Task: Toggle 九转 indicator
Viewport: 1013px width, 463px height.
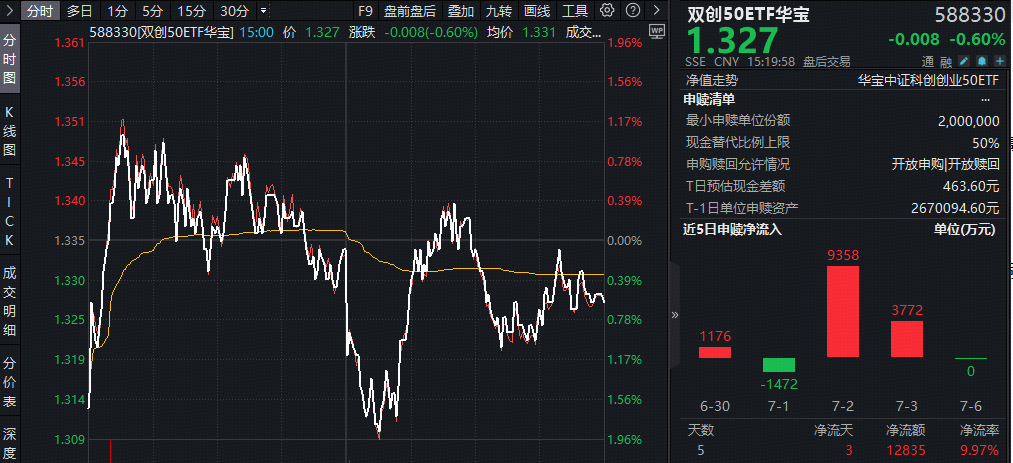Action: click(x=498, y=11)
